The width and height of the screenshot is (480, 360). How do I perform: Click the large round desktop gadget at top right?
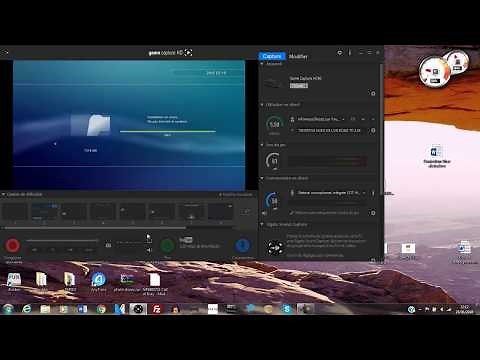pos(435,72)
